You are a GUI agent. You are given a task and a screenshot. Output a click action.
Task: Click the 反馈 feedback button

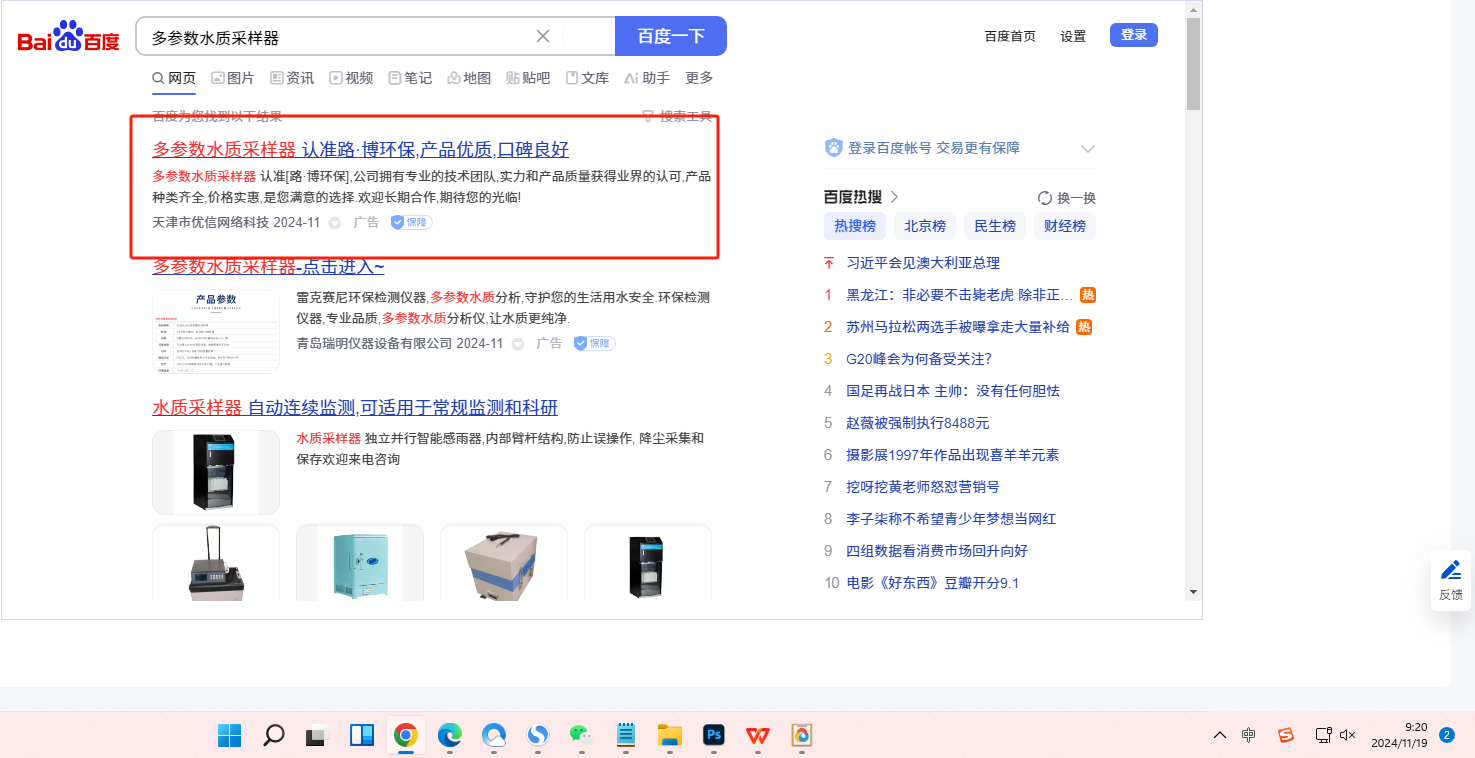tap(1451, 580)
